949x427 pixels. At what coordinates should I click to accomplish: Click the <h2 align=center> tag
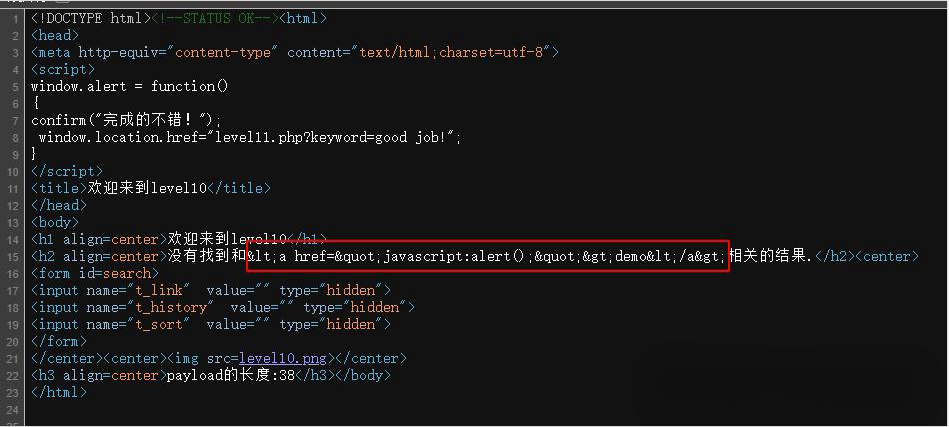[99, 256]
